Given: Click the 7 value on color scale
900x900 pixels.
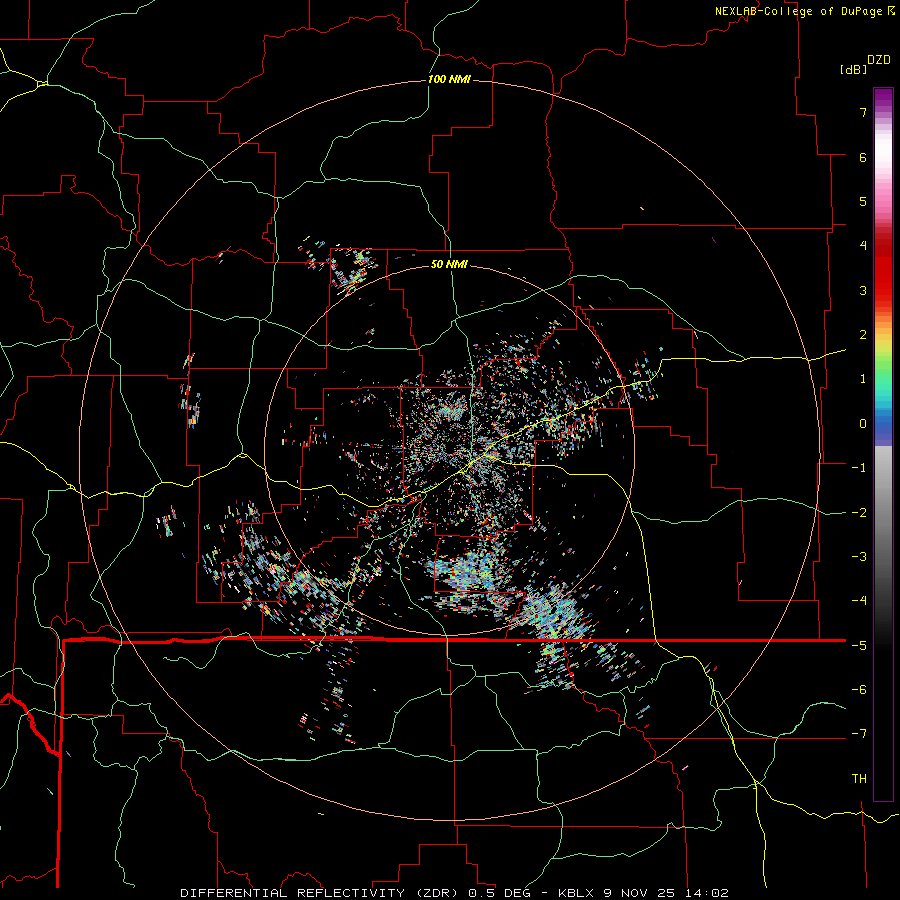Looking at the screenshot, I should point(863,112).
